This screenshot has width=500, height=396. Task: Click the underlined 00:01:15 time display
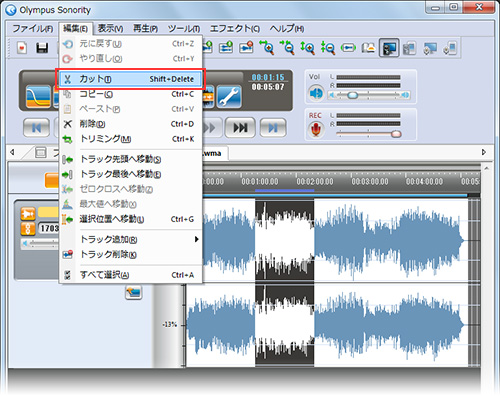tap(268, 77)
